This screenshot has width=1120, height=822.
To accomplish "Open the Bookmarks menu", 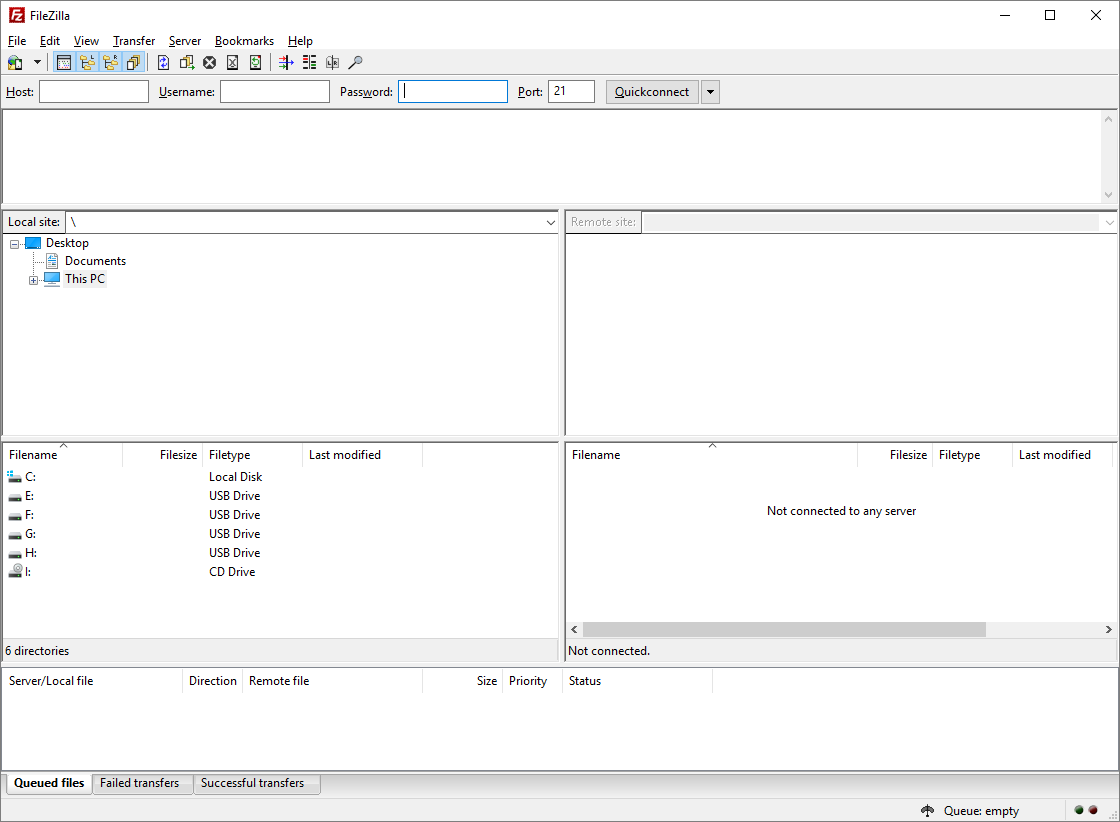I will tap(244, 41).
